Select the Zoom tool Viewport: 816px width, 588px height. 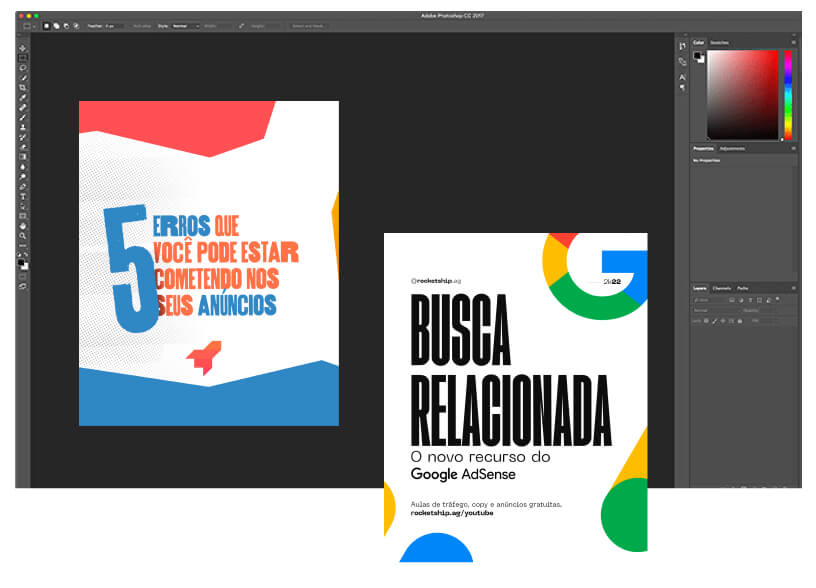(x=22, y=236)
